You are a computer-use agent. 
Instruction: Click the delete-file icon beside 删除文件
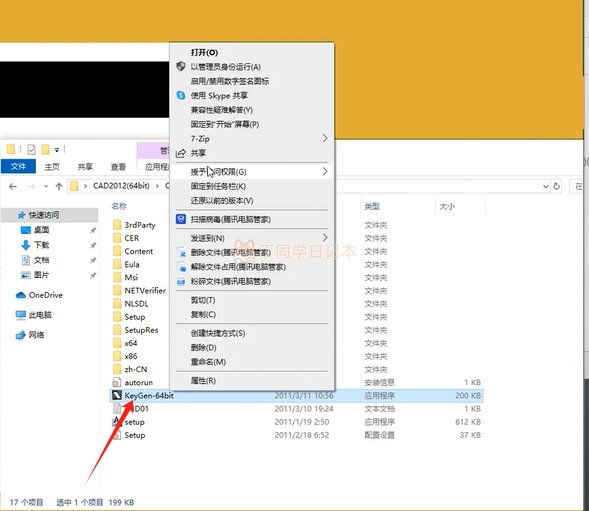click(x=182, y=253)
